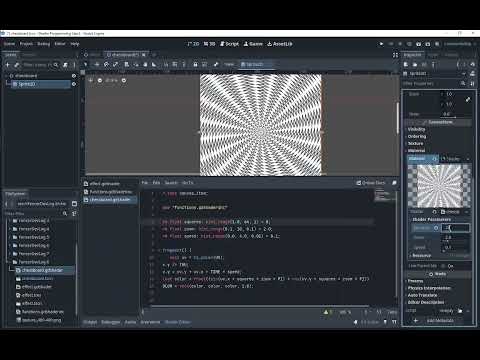Expand the Resource section under shader parameters
This screenshot has height=360, width=480.
422,255
